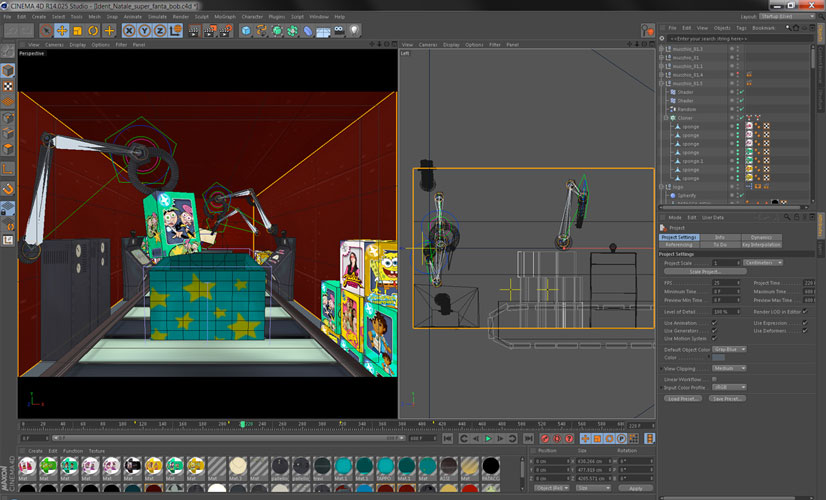This screenshot has height=500, width=826.
Task: Click the Scale Project button
Action: point(705,271)
